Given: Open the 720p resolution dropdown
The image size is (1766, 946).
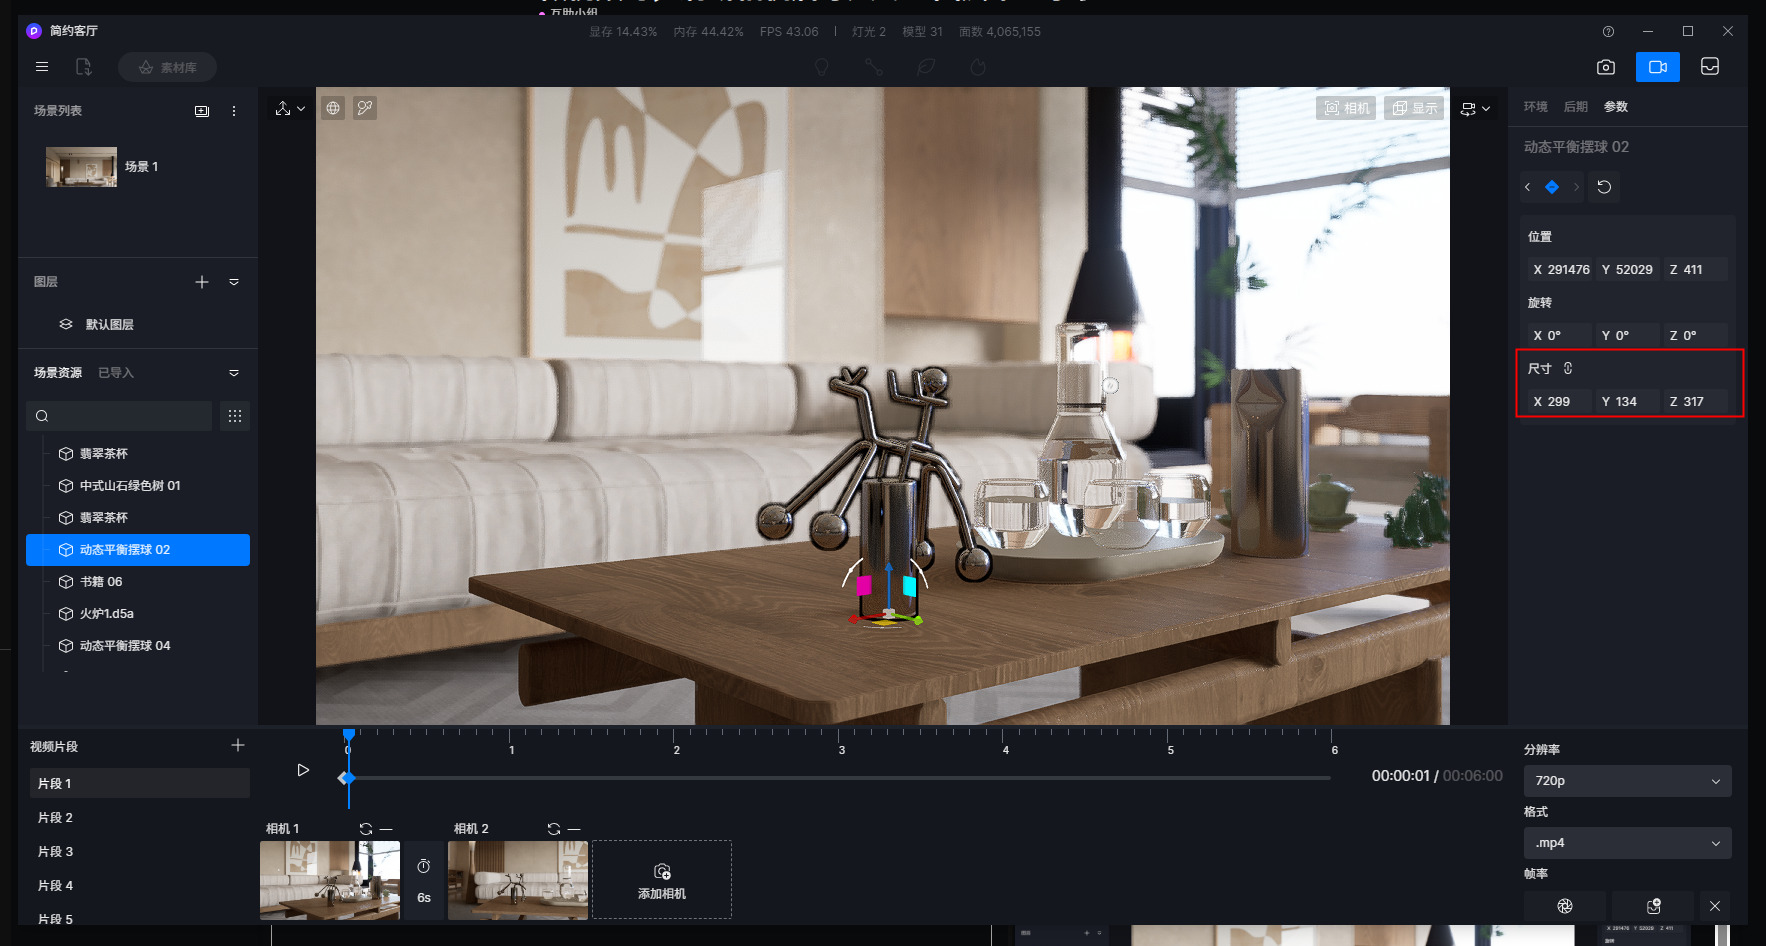Looking at the screenshot, I should pos(1627,781).
